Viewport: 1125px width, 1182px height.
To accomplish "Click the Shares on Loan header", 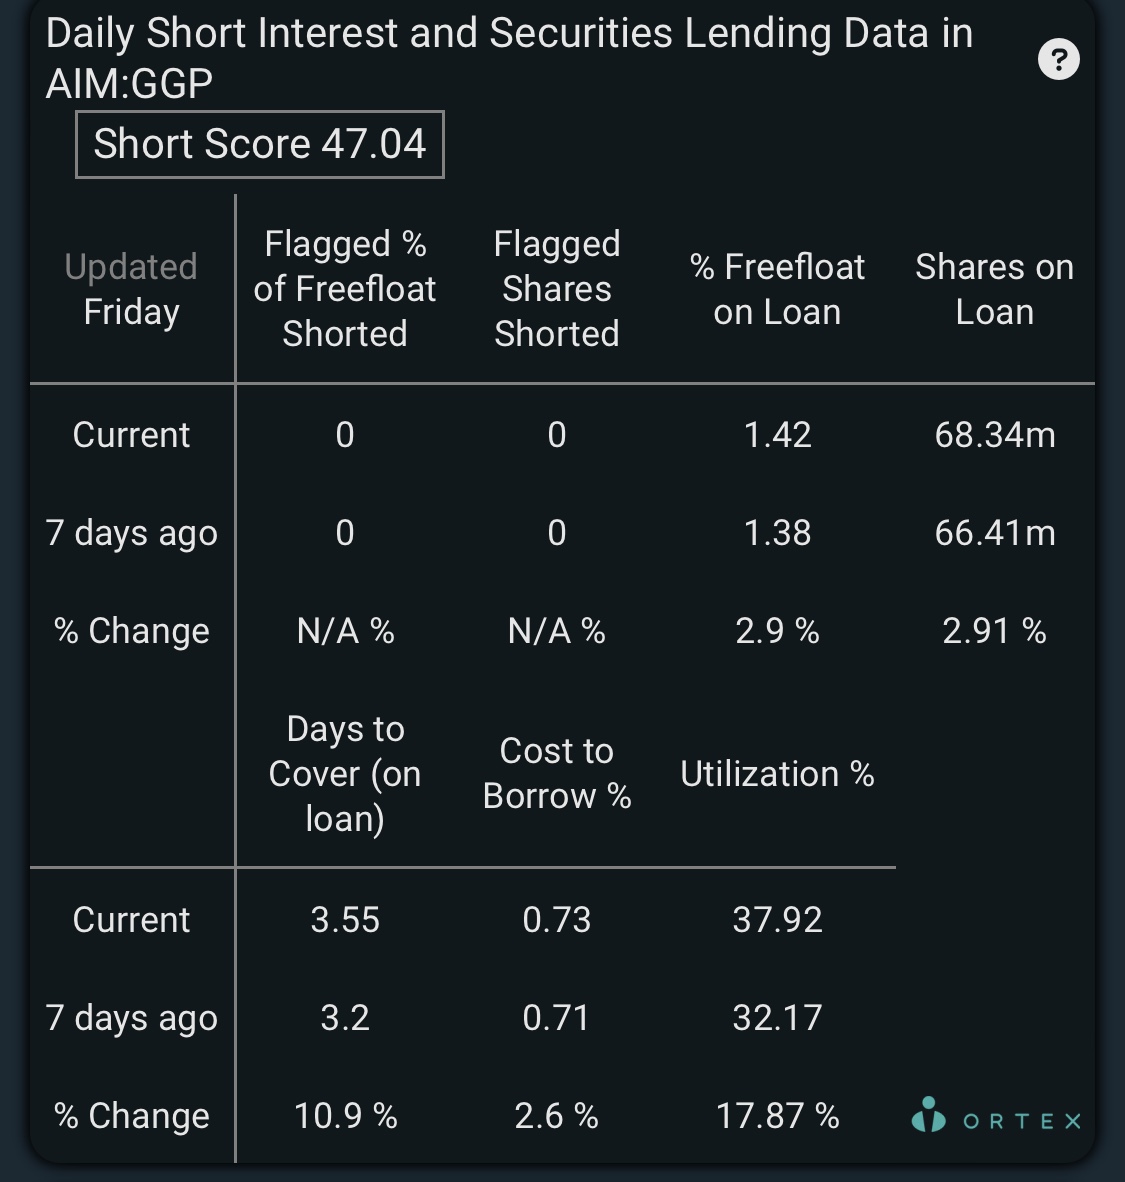I will coord(995,289).
